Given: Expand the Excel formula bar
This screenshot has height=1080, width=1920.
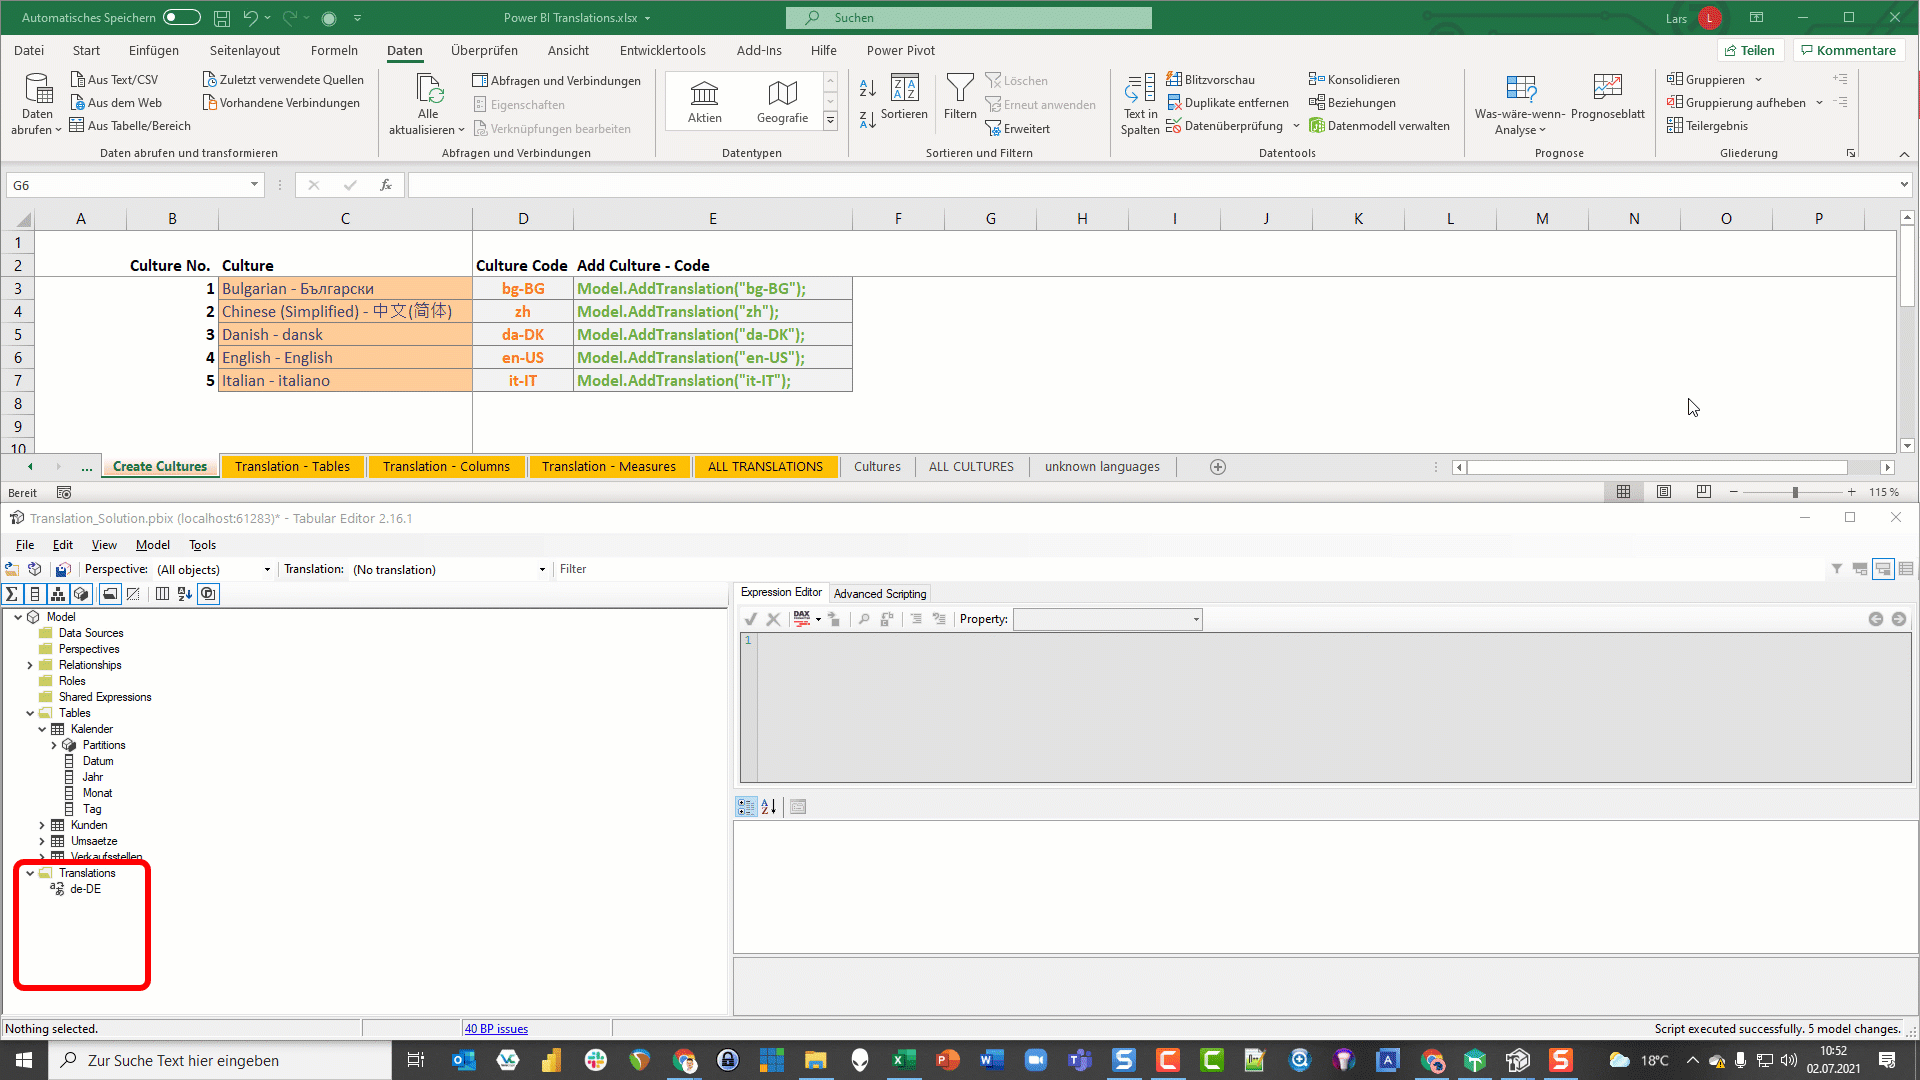Looking at the screenshot, I should (x=1904, y=185).
